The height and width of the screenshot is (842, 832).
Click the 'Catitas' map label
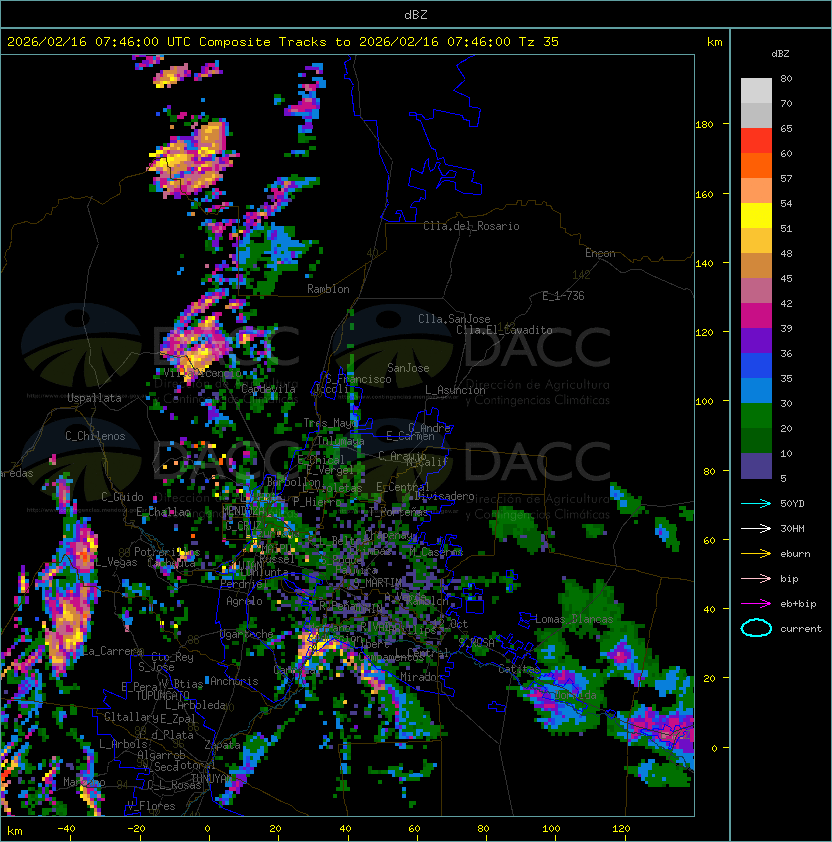pyautogui.click(x=519, y=669)
